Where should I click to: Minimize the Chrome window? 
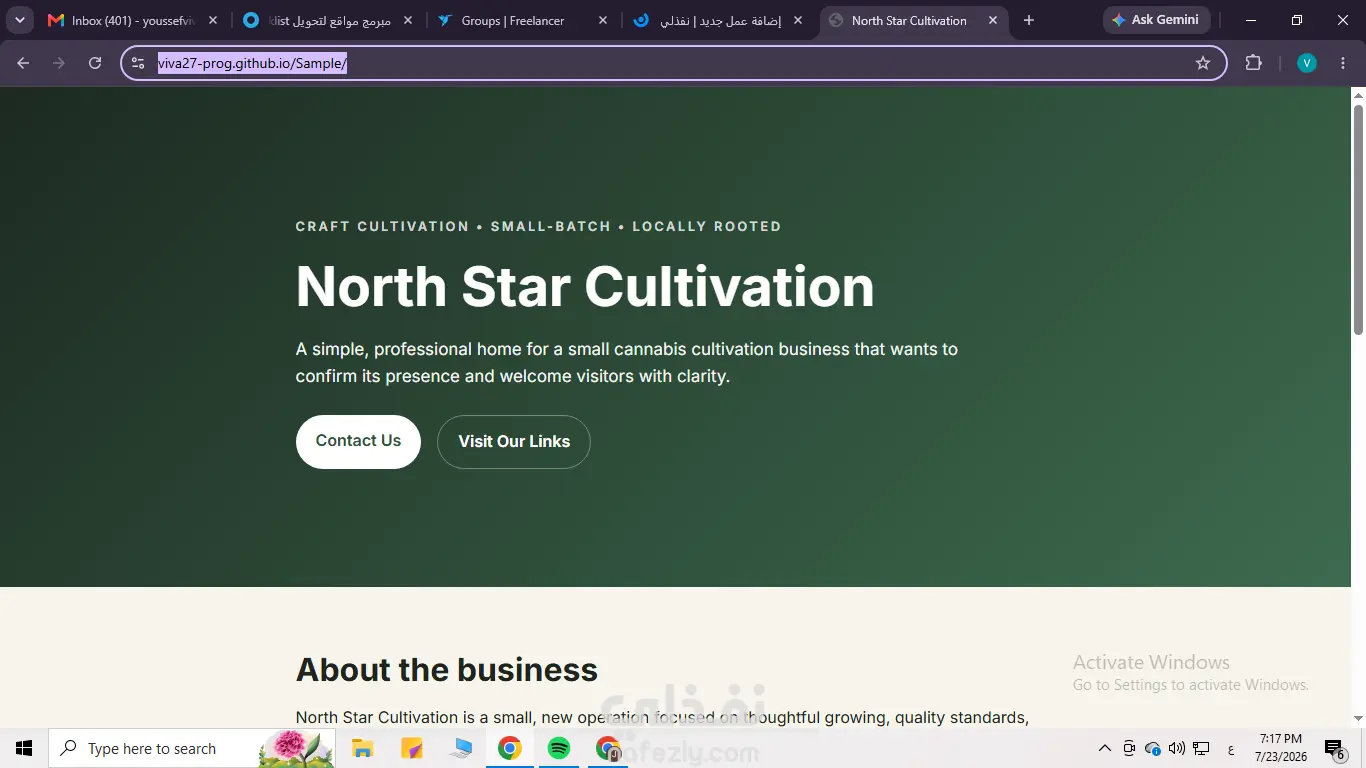coord(1251,20)
